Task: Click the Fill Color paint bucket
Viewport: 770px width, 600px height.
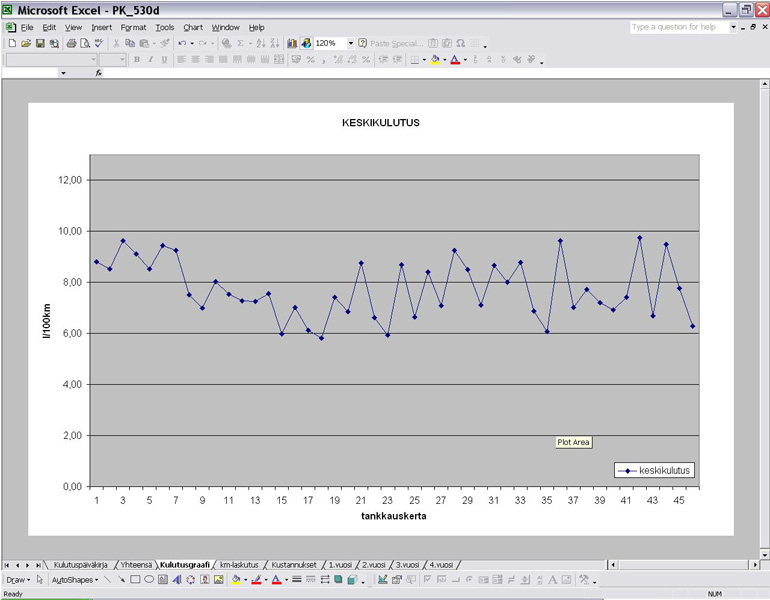Action: click(236, 579)
